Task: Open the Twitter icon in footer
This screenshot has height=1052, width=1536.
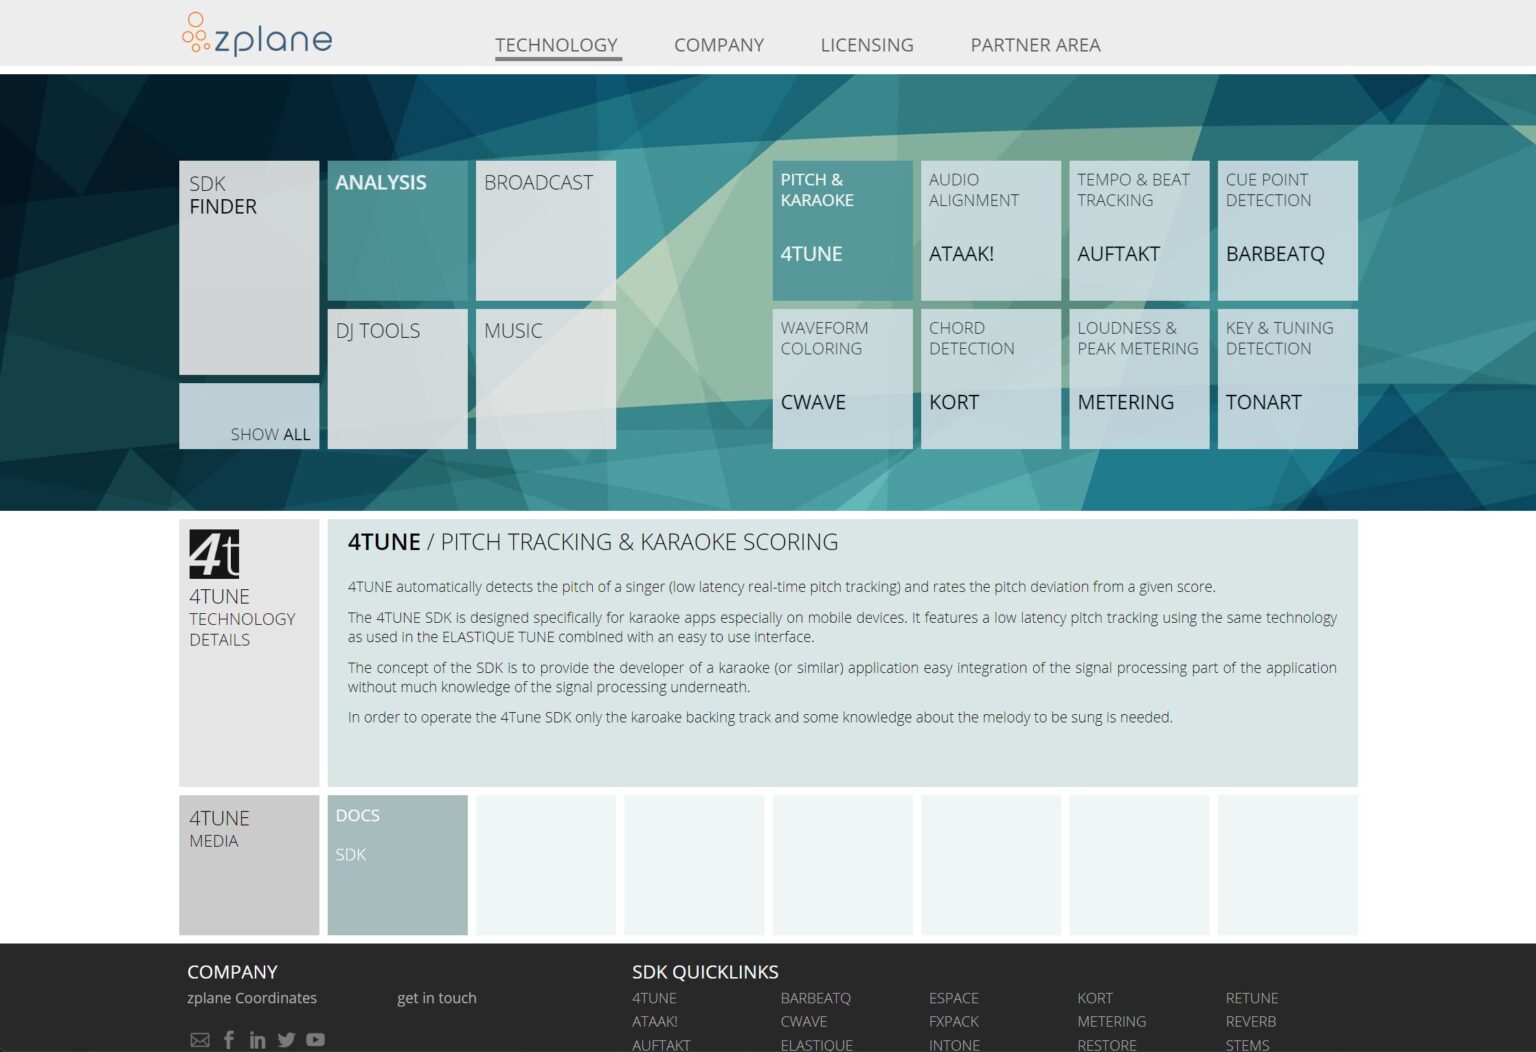Action: point(286,1040)
